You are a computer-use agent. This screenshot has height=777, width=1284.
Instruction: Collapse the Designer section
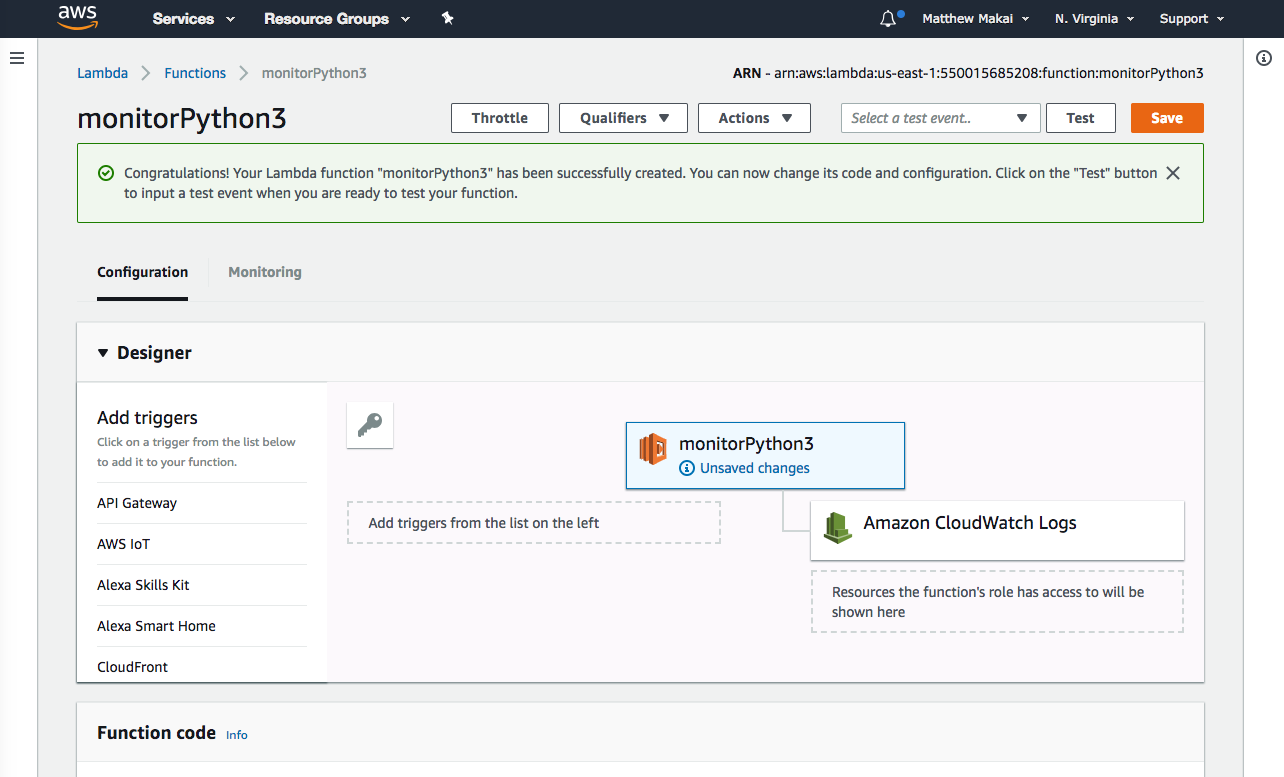coord(102,352)
